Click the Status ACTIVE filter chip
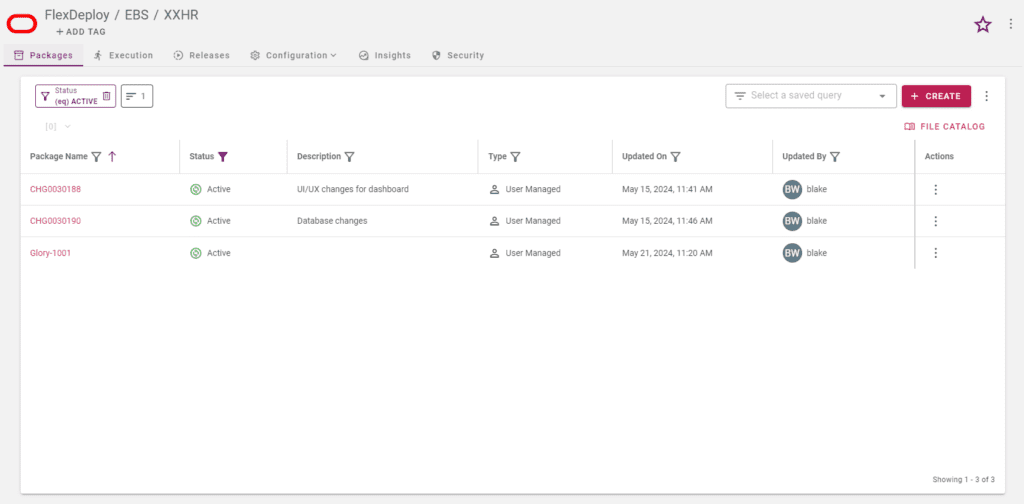Image resolution: width=1024 pixels, height=504 pixels. pos(75,96)
